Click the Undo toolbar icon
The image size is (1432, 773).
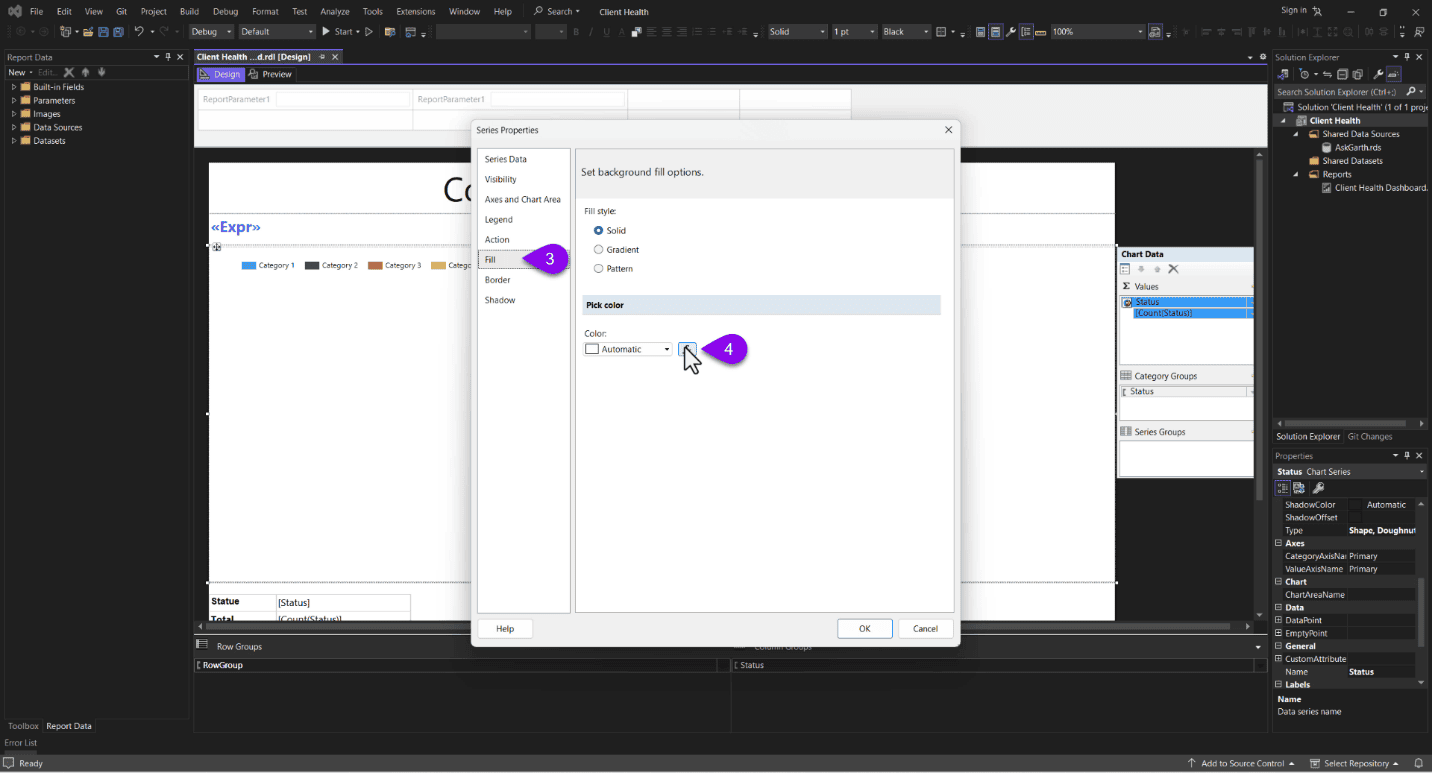pos(139,32)
